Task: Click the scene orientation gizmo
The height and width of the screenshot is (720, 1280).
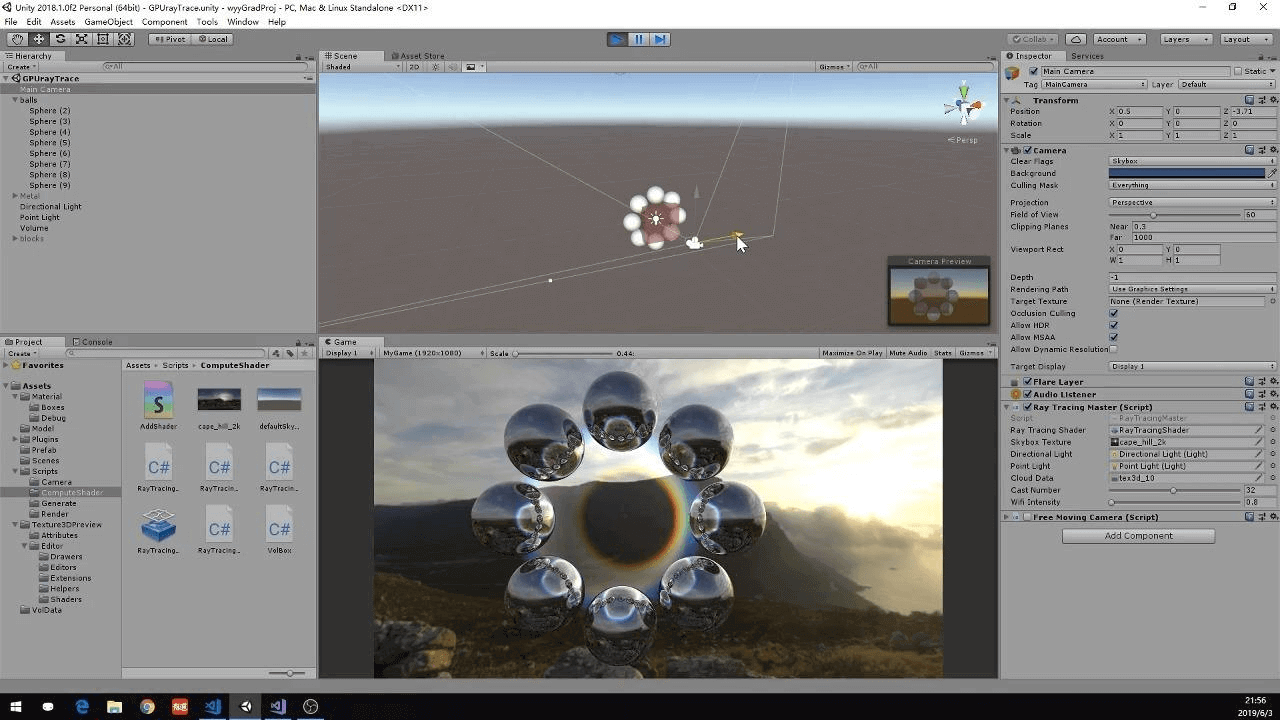Action: click(x=962, y=106)
